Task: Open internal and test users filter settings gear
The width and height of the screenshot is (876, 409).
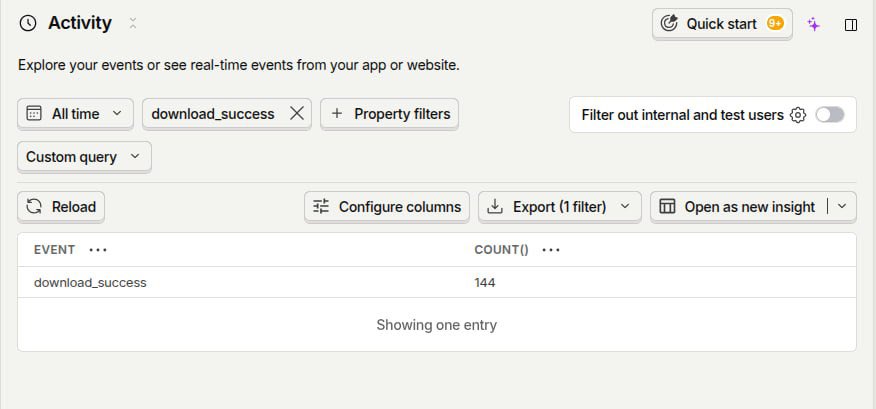Action: point(798,115)
